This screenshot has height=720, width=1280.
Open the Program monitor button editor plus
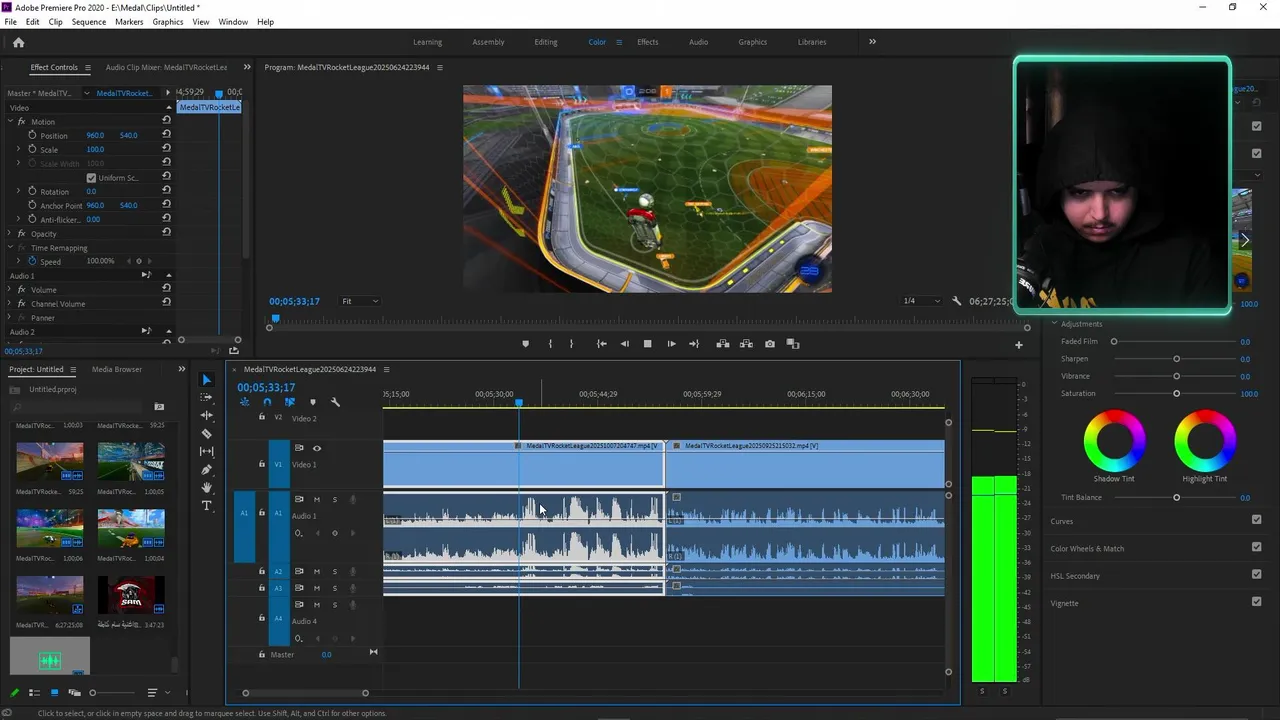pos(1019,345)
